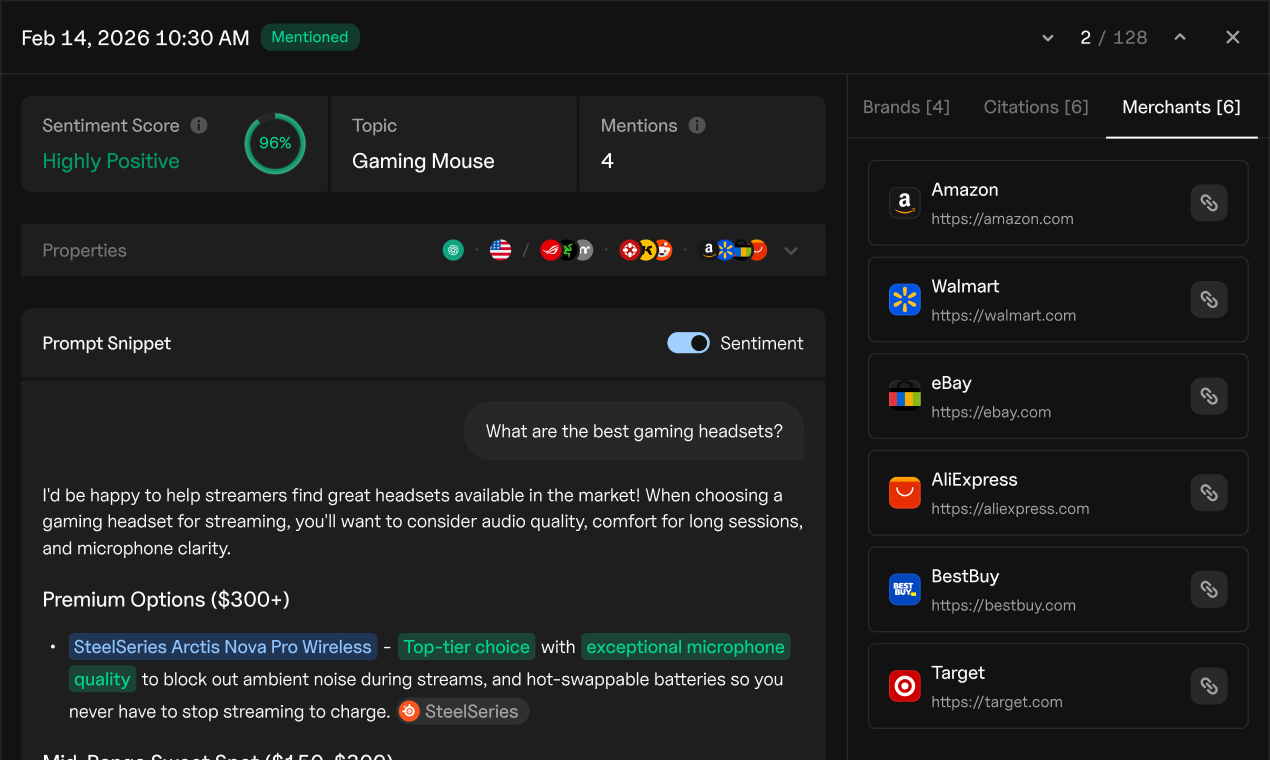
Task: Switch to the Citations [6] tab
Action: (x=1036, y=107)
